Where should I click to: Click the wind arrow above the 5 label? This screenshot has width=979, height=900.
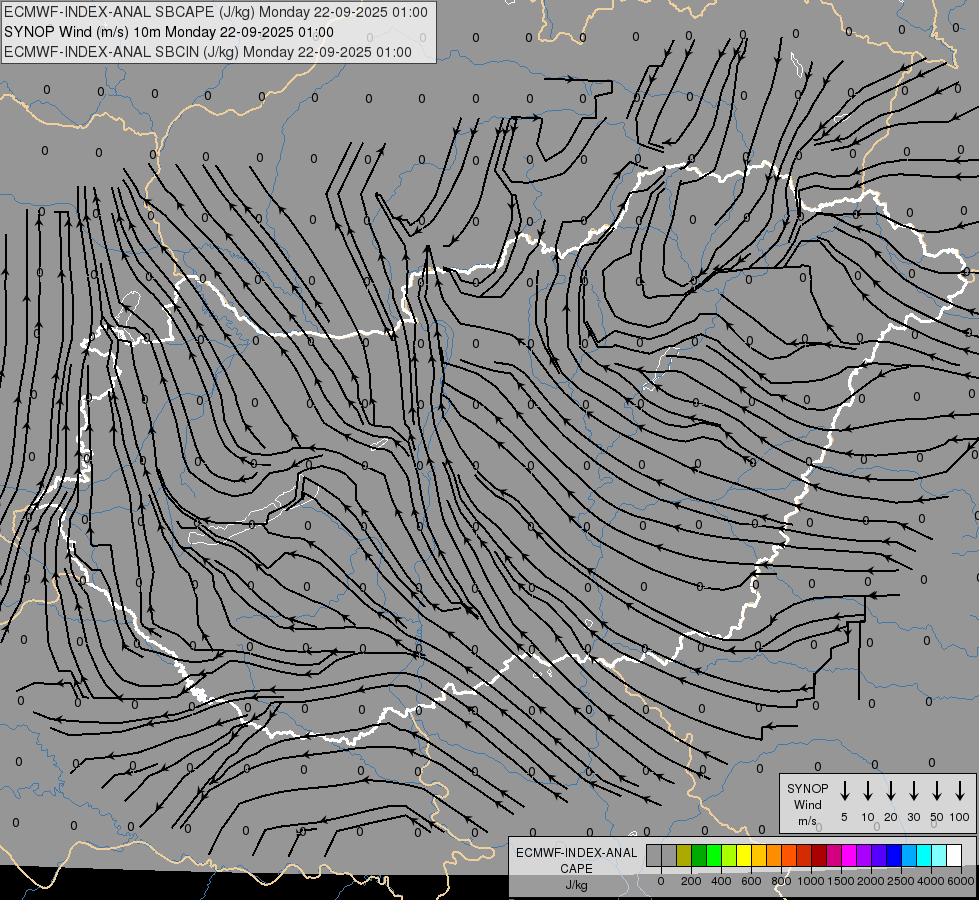[845, 791]
